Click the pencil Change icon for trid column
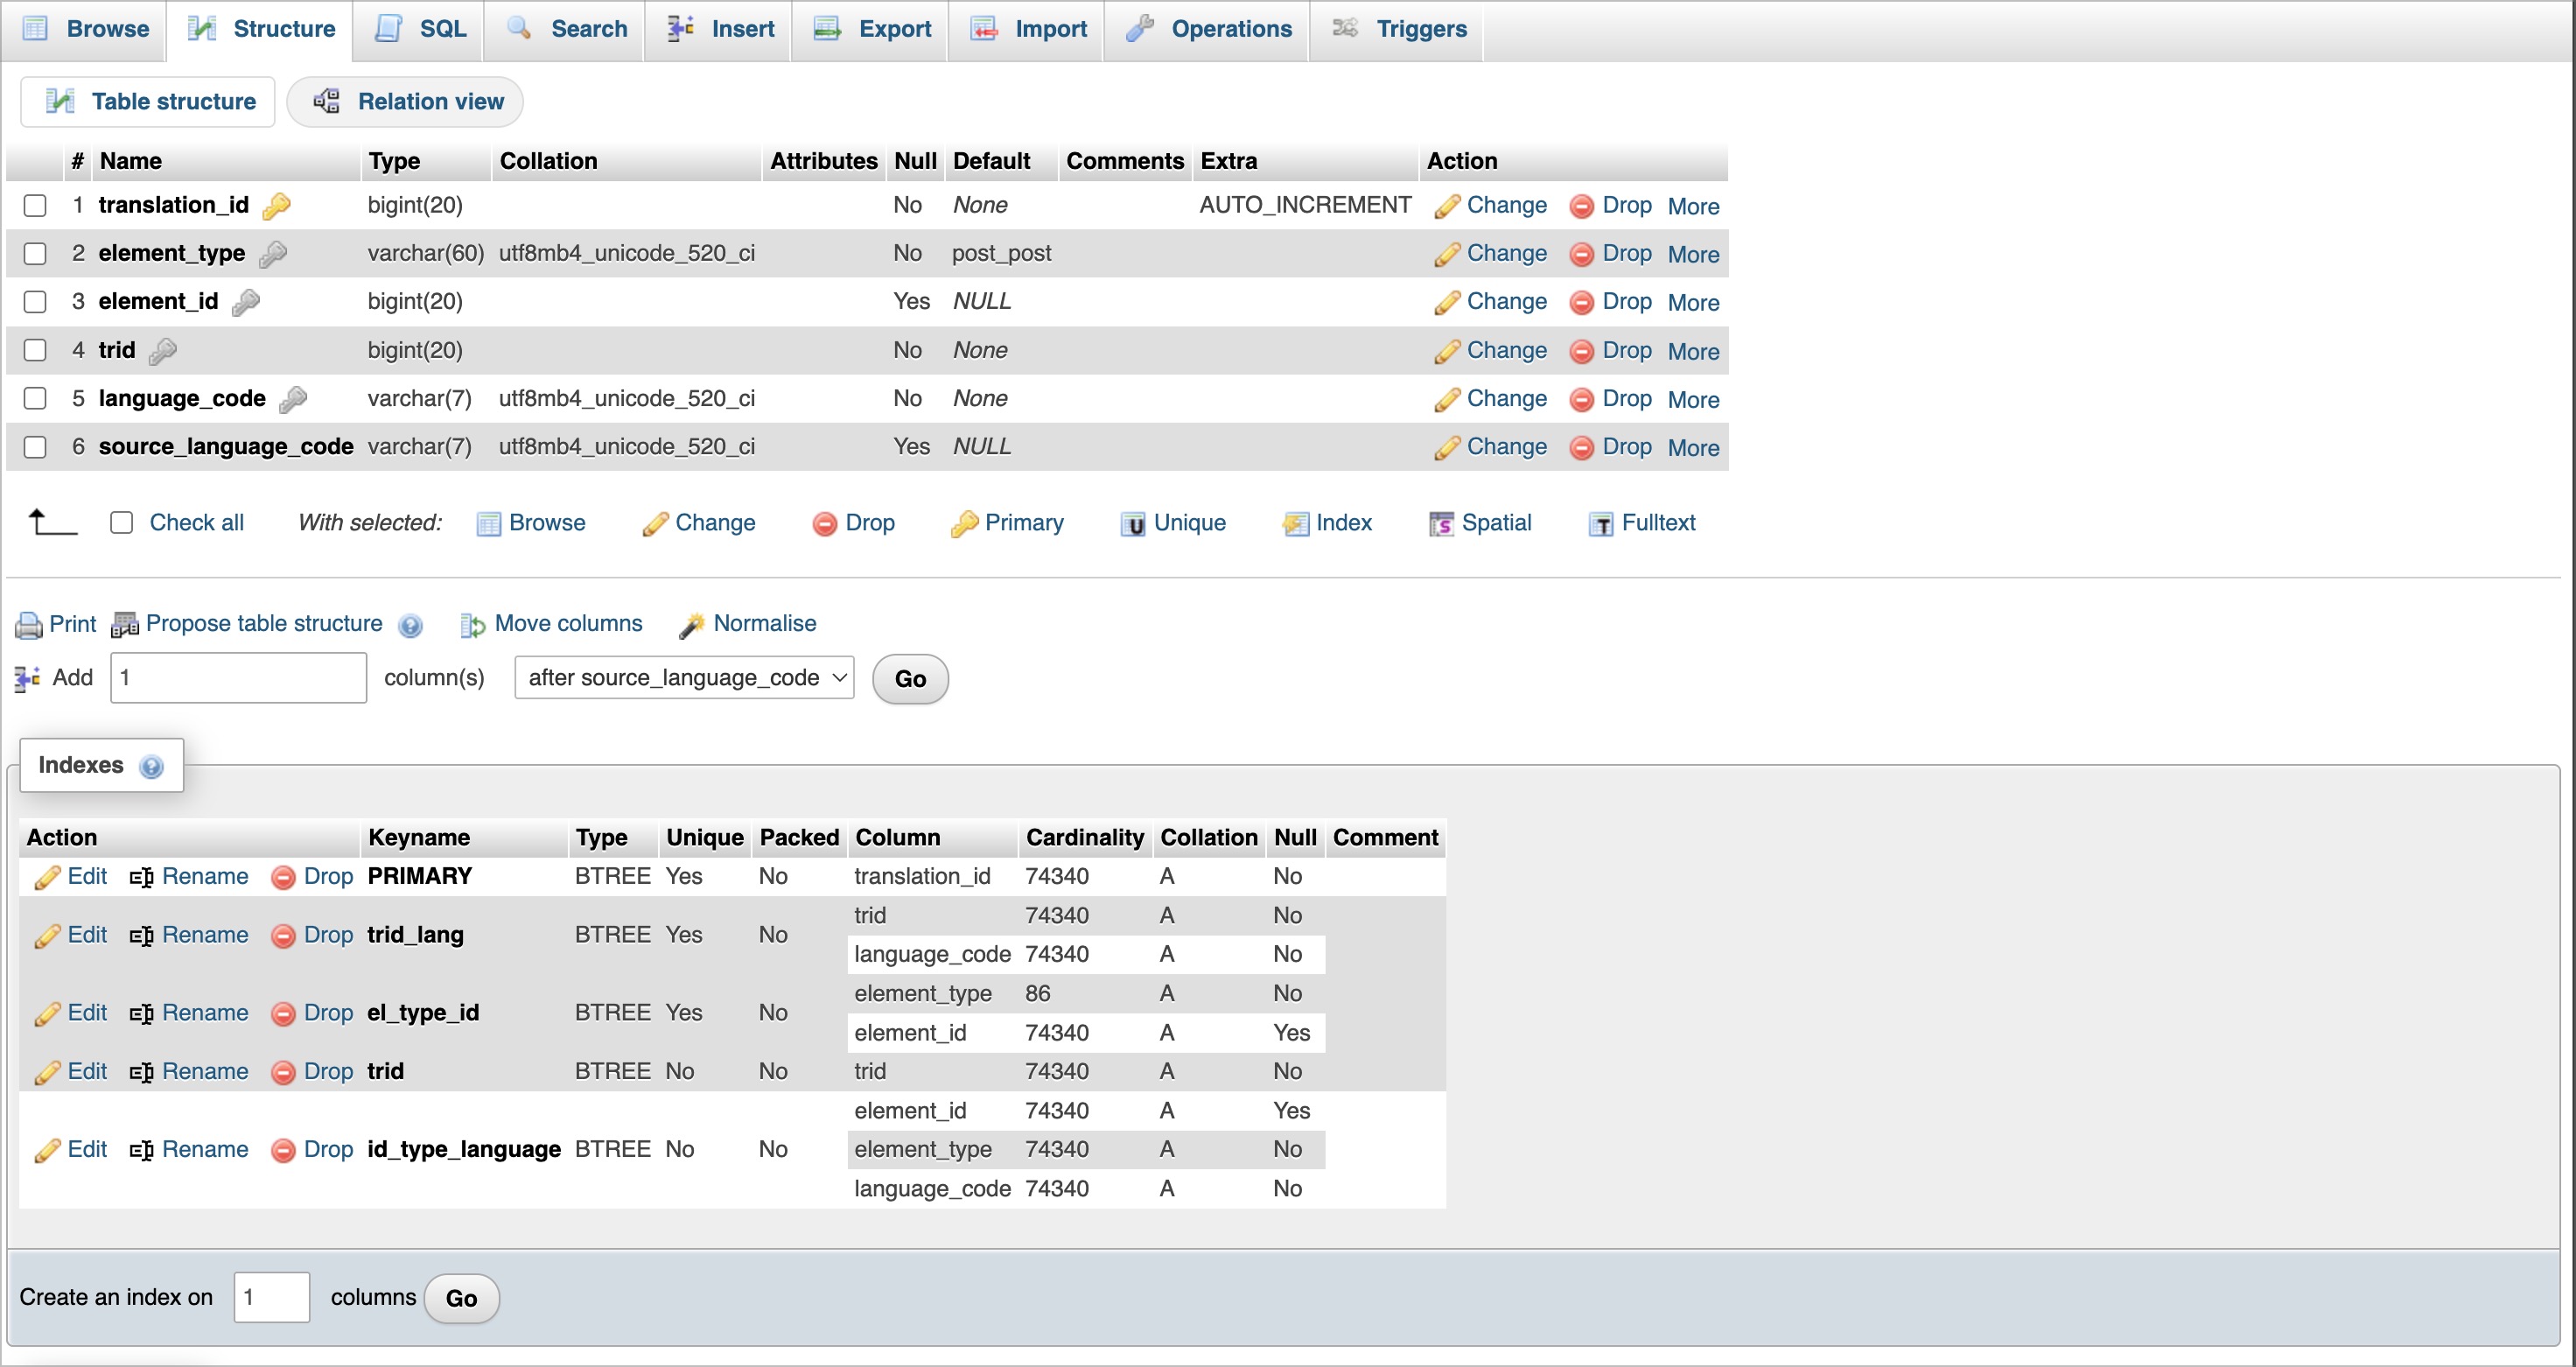The height and width of the screenshot is (1367, 2576). (x=1446, y=351)
